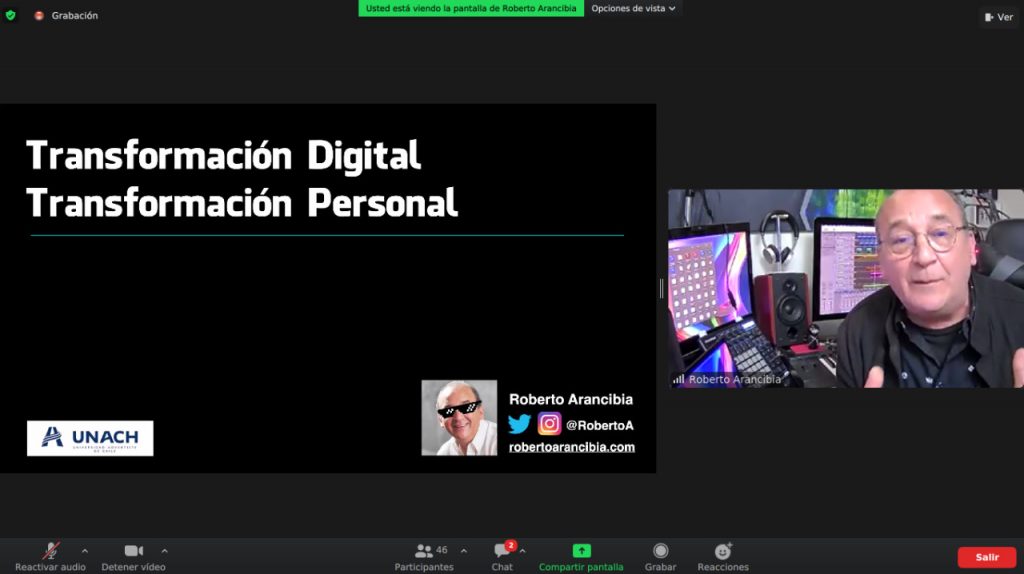Open the Opciones de vista menu

click(x=633, y=8)
